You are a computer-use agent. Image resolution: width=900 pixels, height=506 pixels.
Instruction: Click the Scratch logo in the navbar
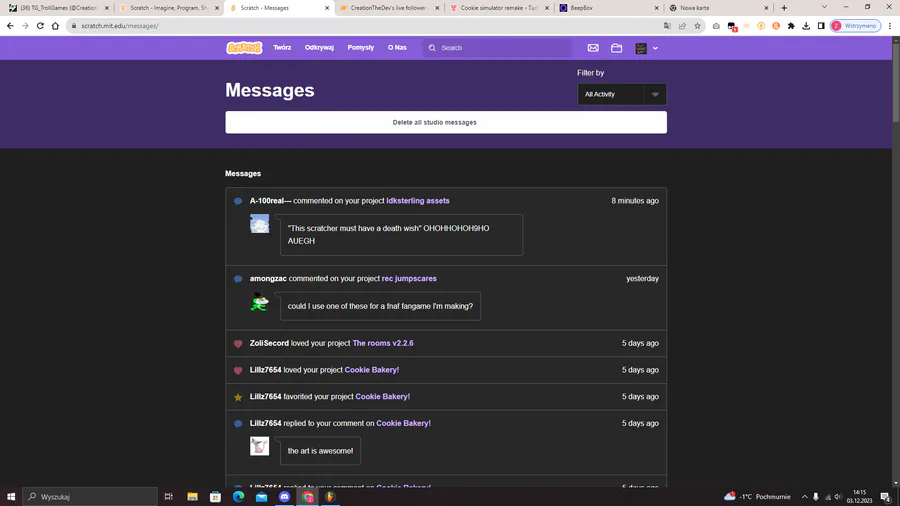coord(244,48)
